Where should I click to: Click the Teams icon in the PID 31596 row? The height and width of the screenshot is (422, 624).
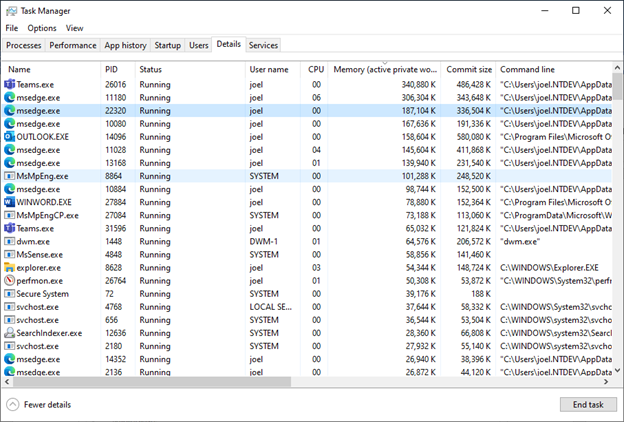coord(9,229)
